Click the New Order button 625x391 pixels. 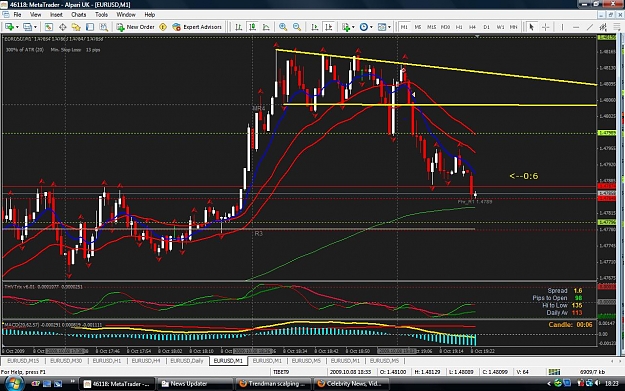tap(136, 27)
